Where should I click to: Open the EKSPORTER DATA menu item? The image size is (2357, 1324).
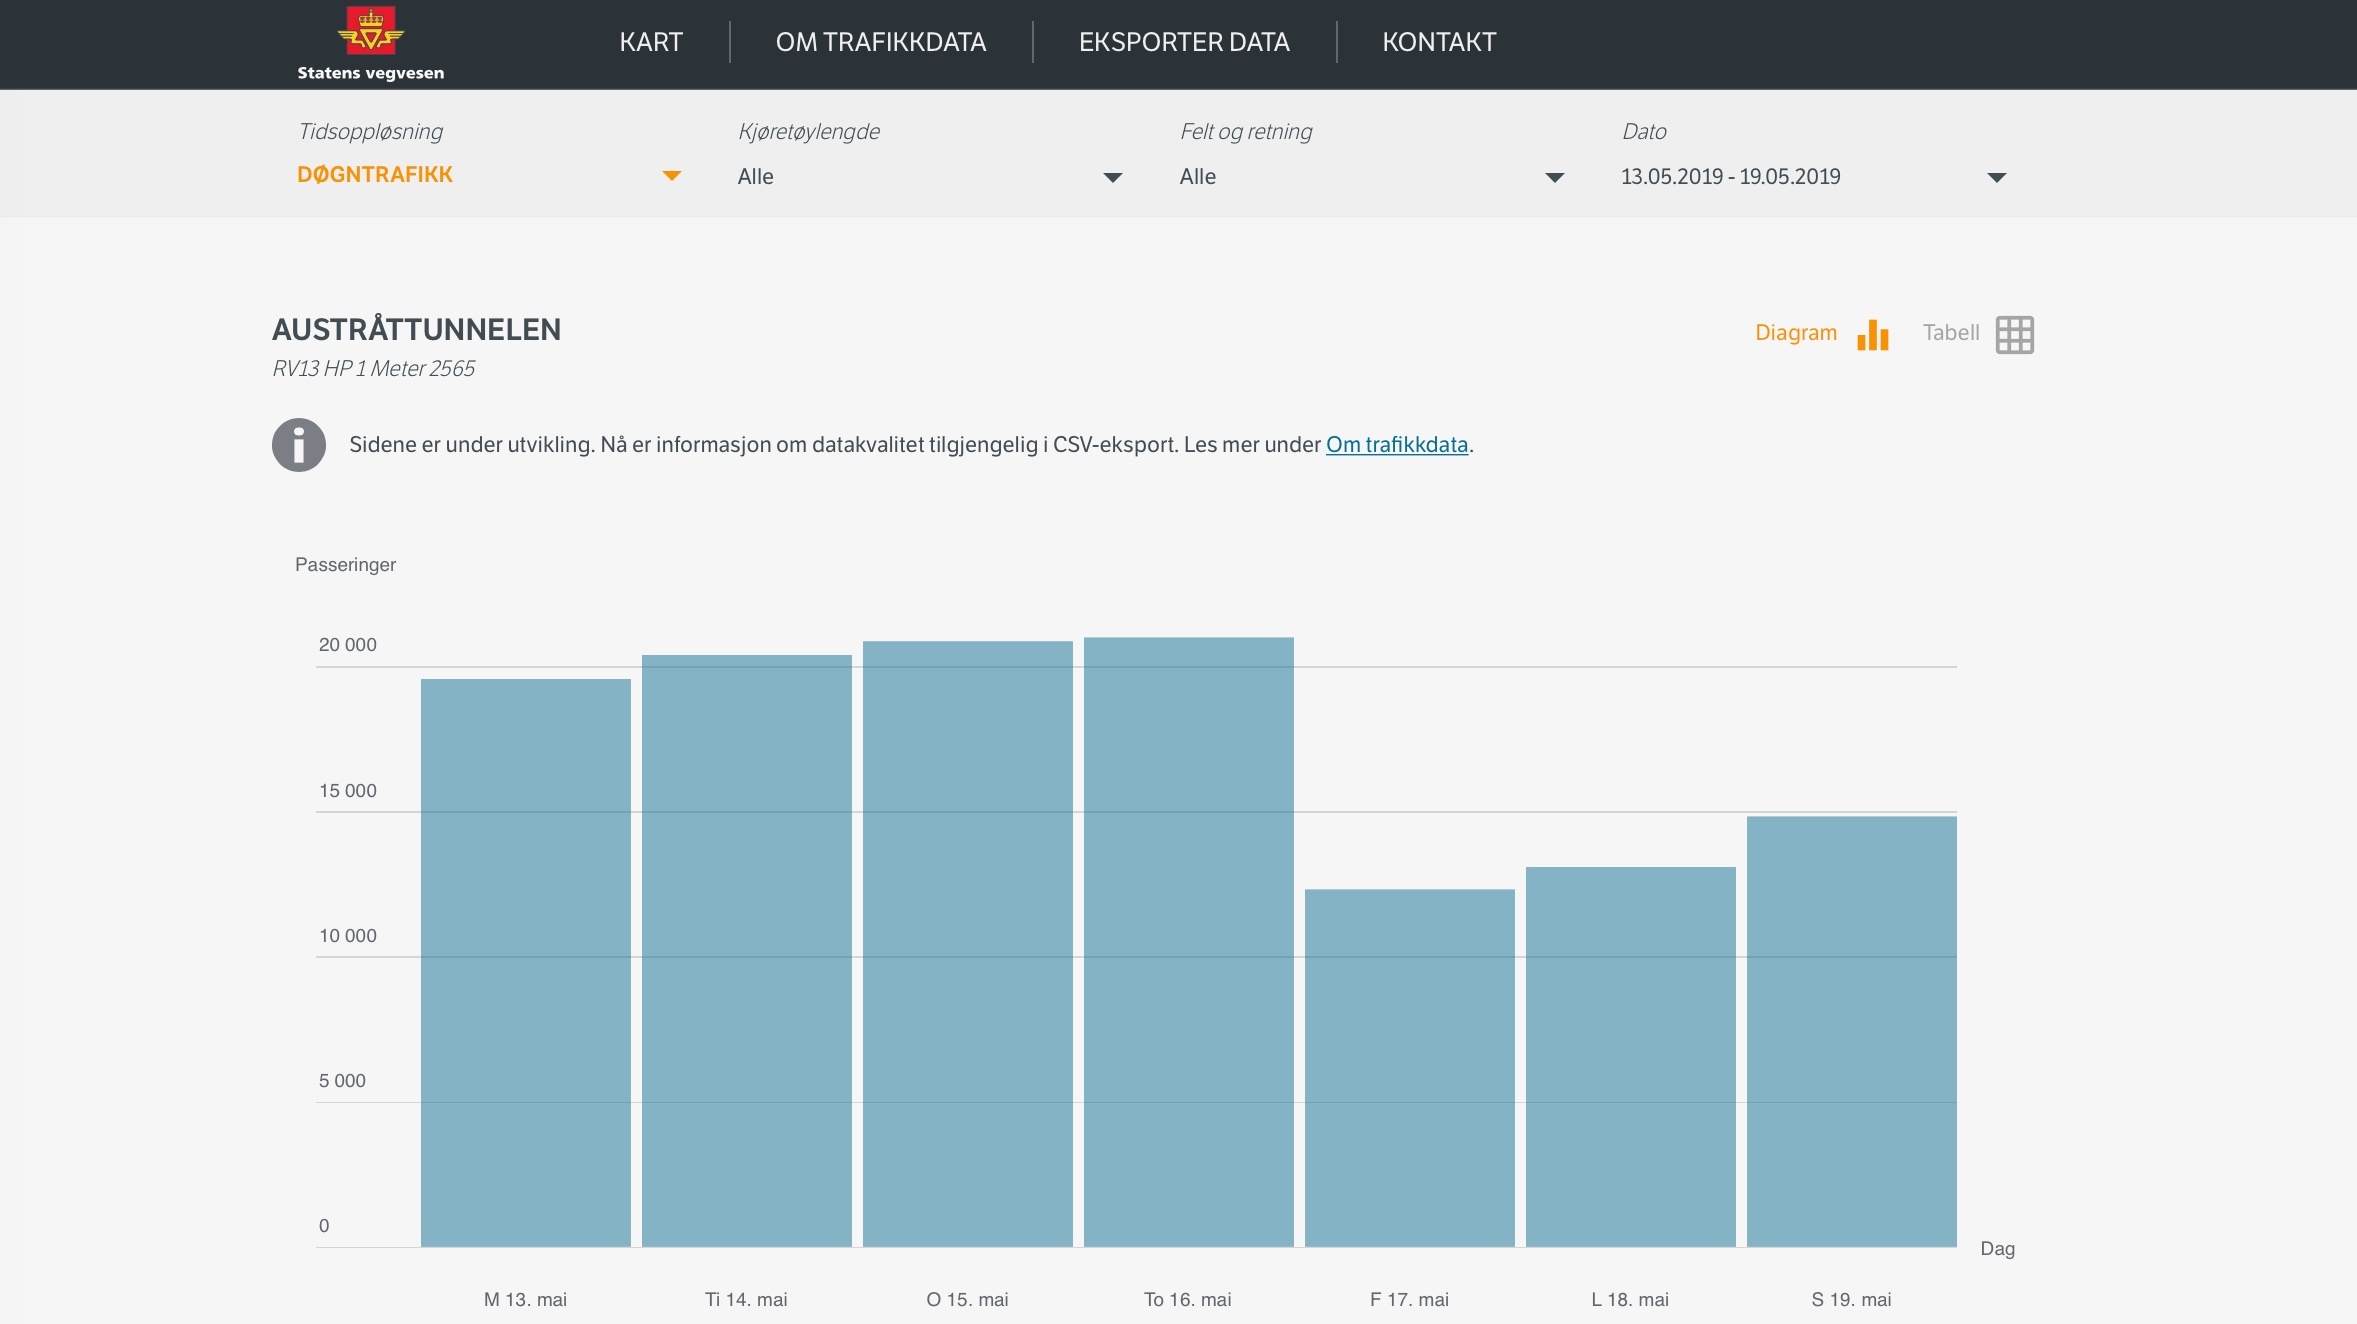click(1184, 42)
